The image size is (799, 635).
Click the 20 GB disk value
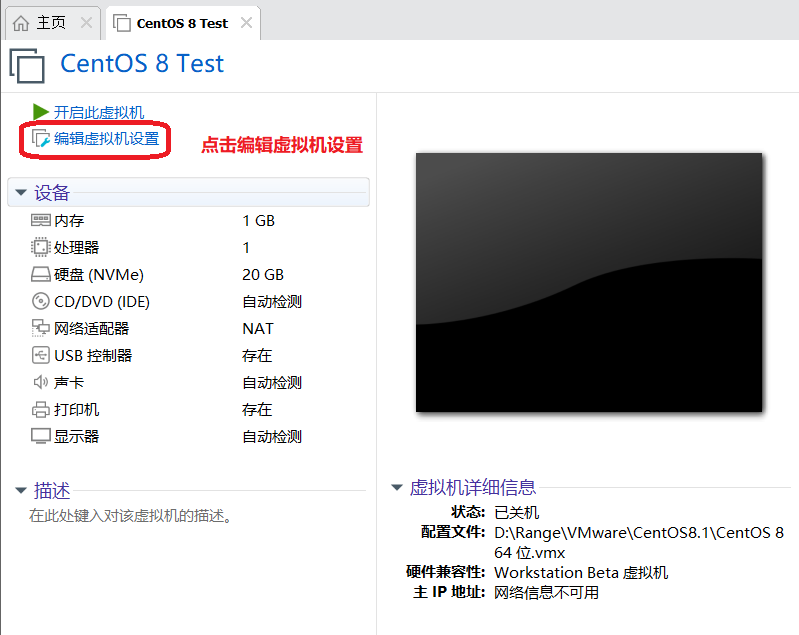click(263, 275)
